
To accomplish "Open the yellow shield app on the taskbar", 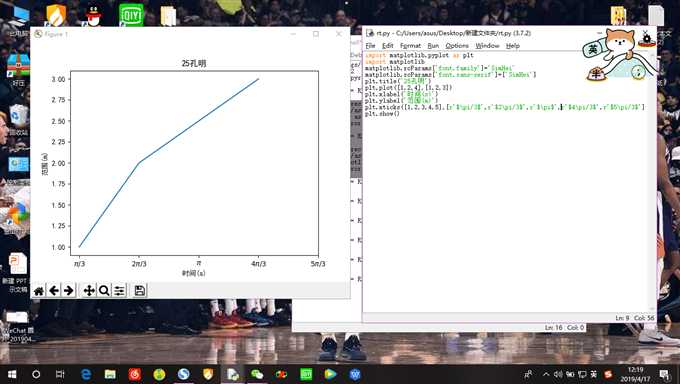I will pyautogui.click(x=208, y=374).
